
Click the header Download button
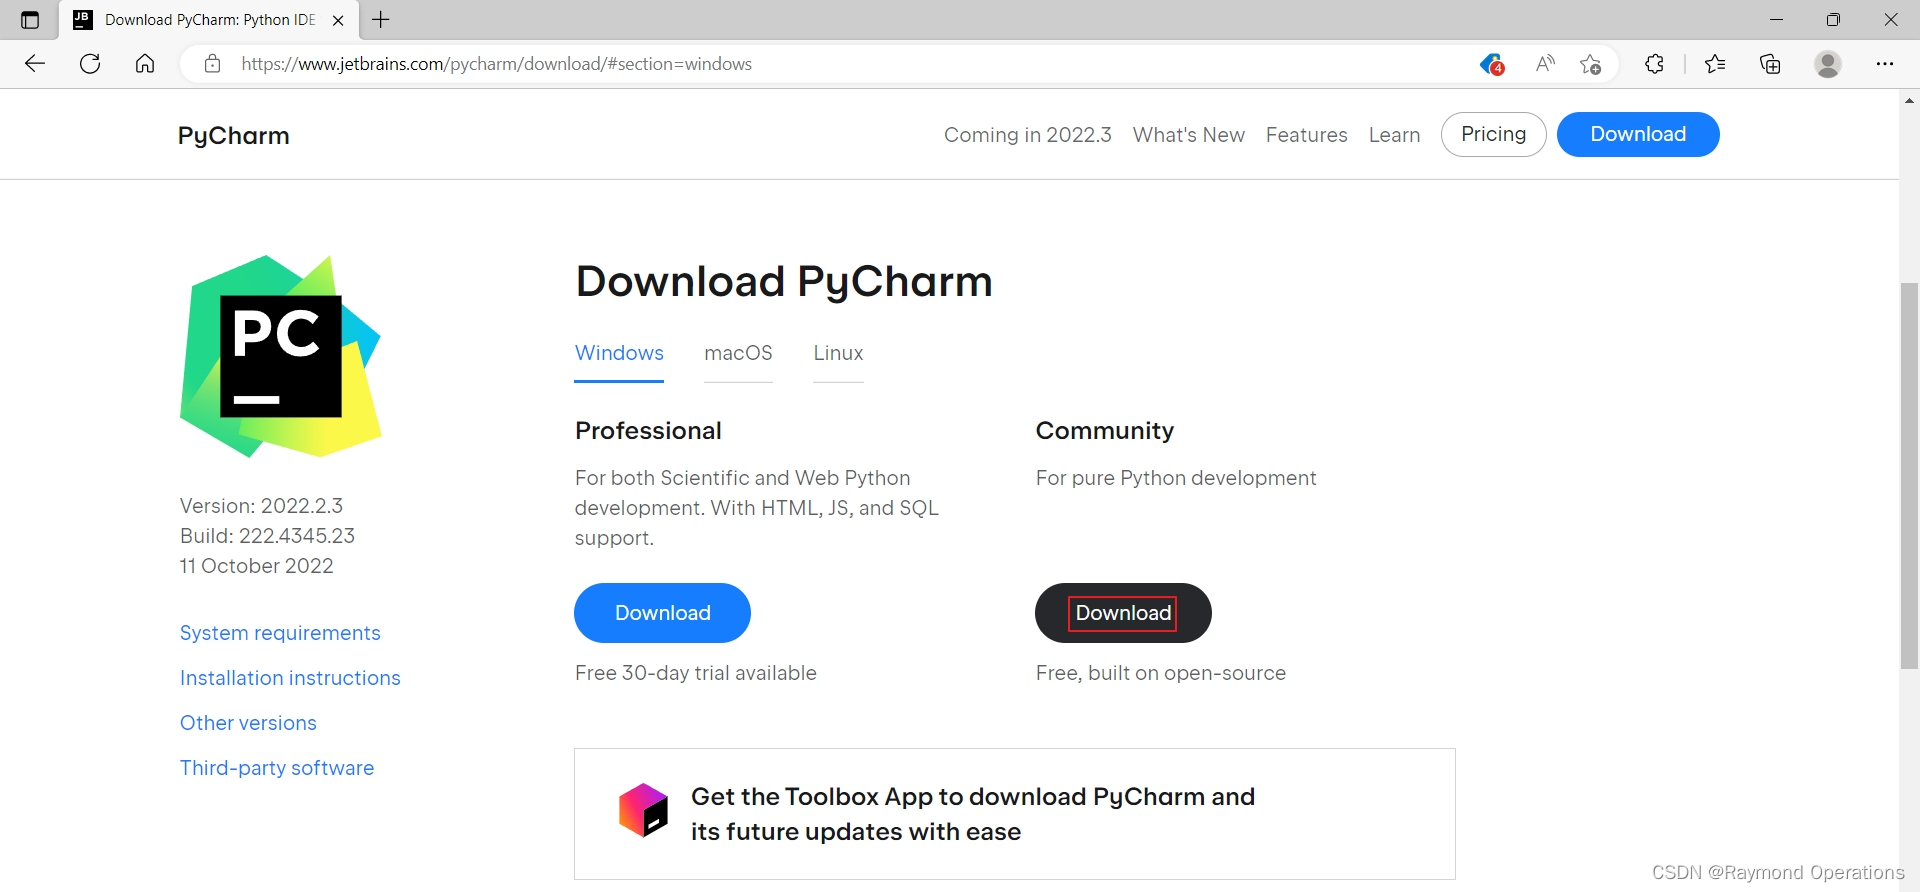(1638, 134)
